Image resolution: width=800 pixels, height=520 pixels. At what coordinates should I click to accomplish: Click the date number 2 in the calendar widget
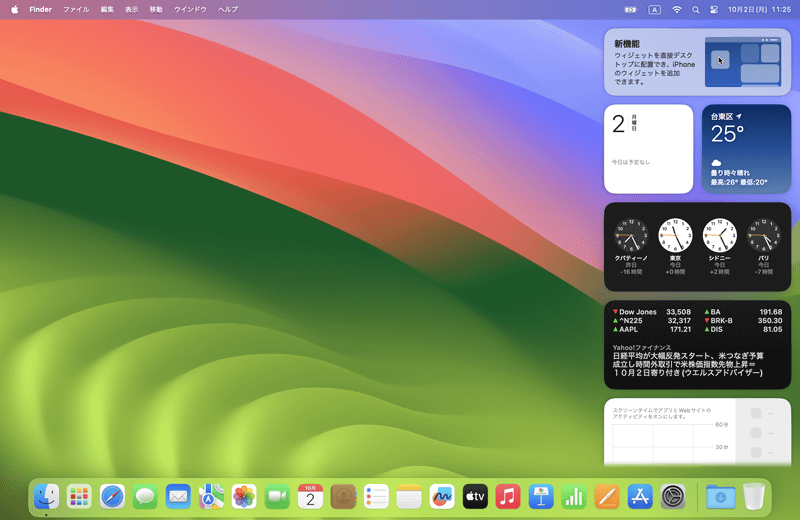point(618,124)
